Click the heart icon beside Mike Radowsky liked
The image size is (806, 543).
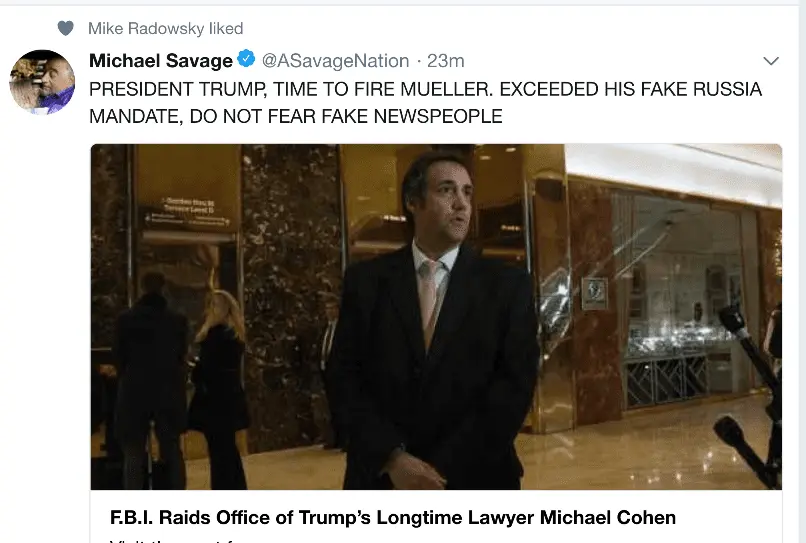[66, 28]
